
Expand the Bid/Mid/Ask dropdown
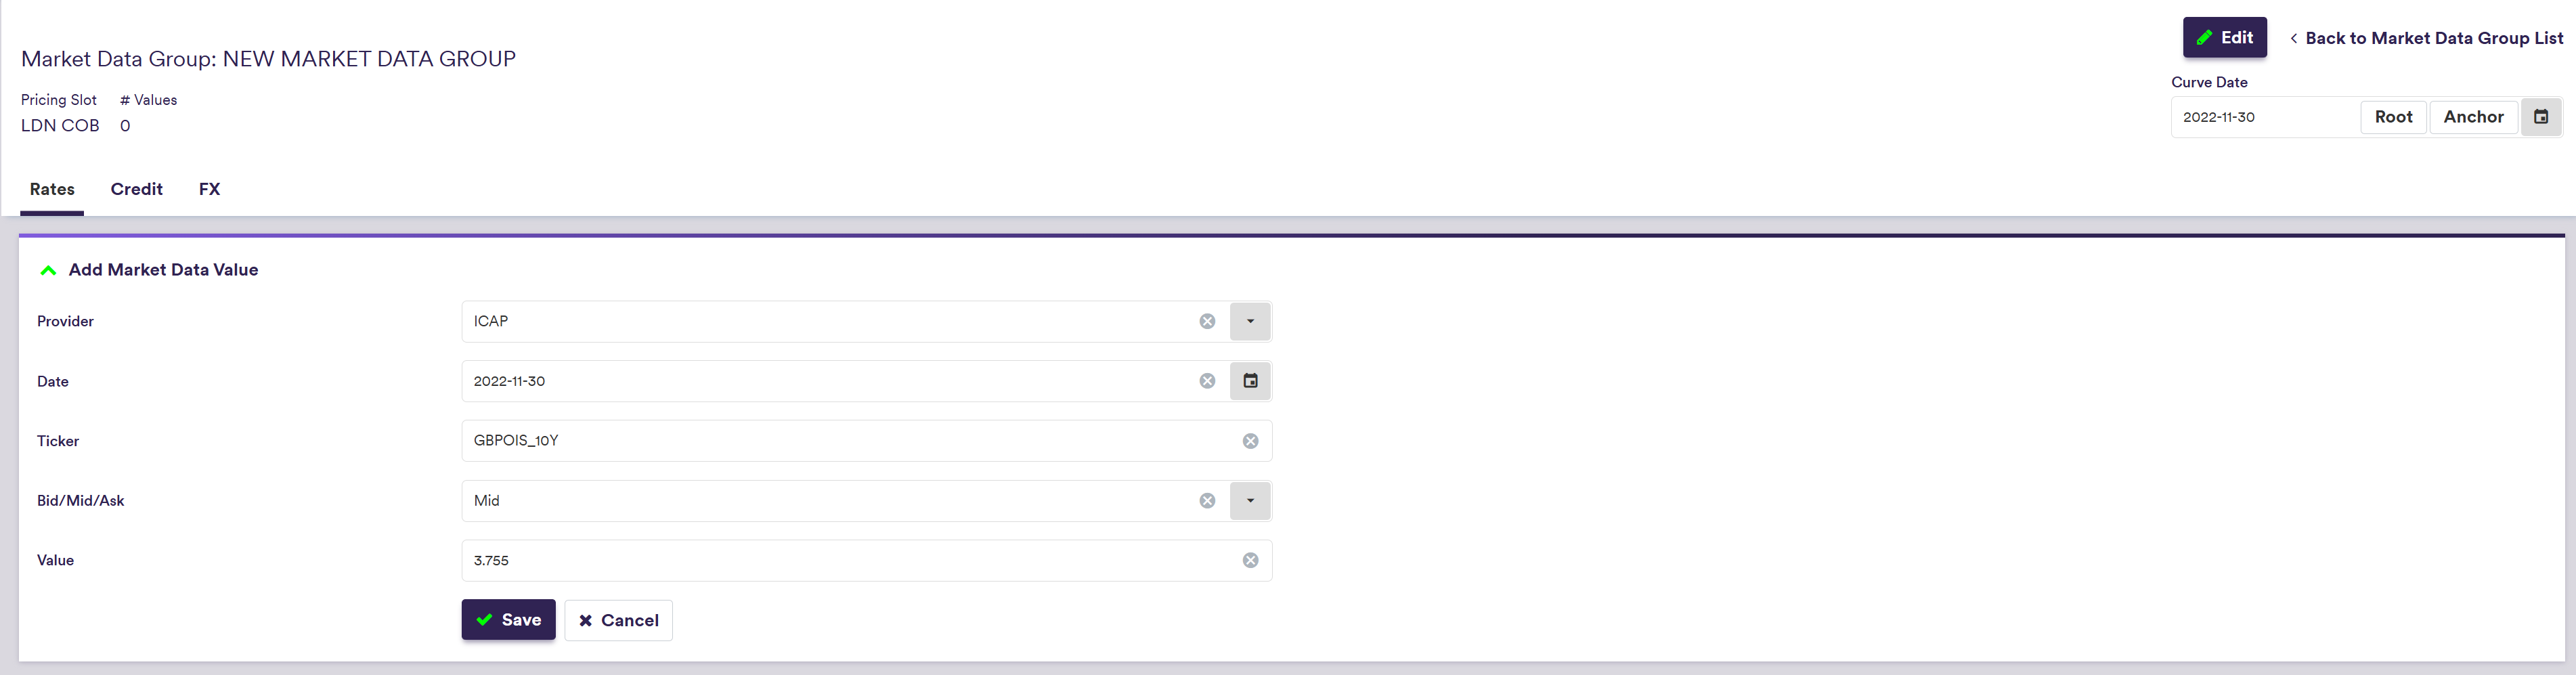(1250, 501)
